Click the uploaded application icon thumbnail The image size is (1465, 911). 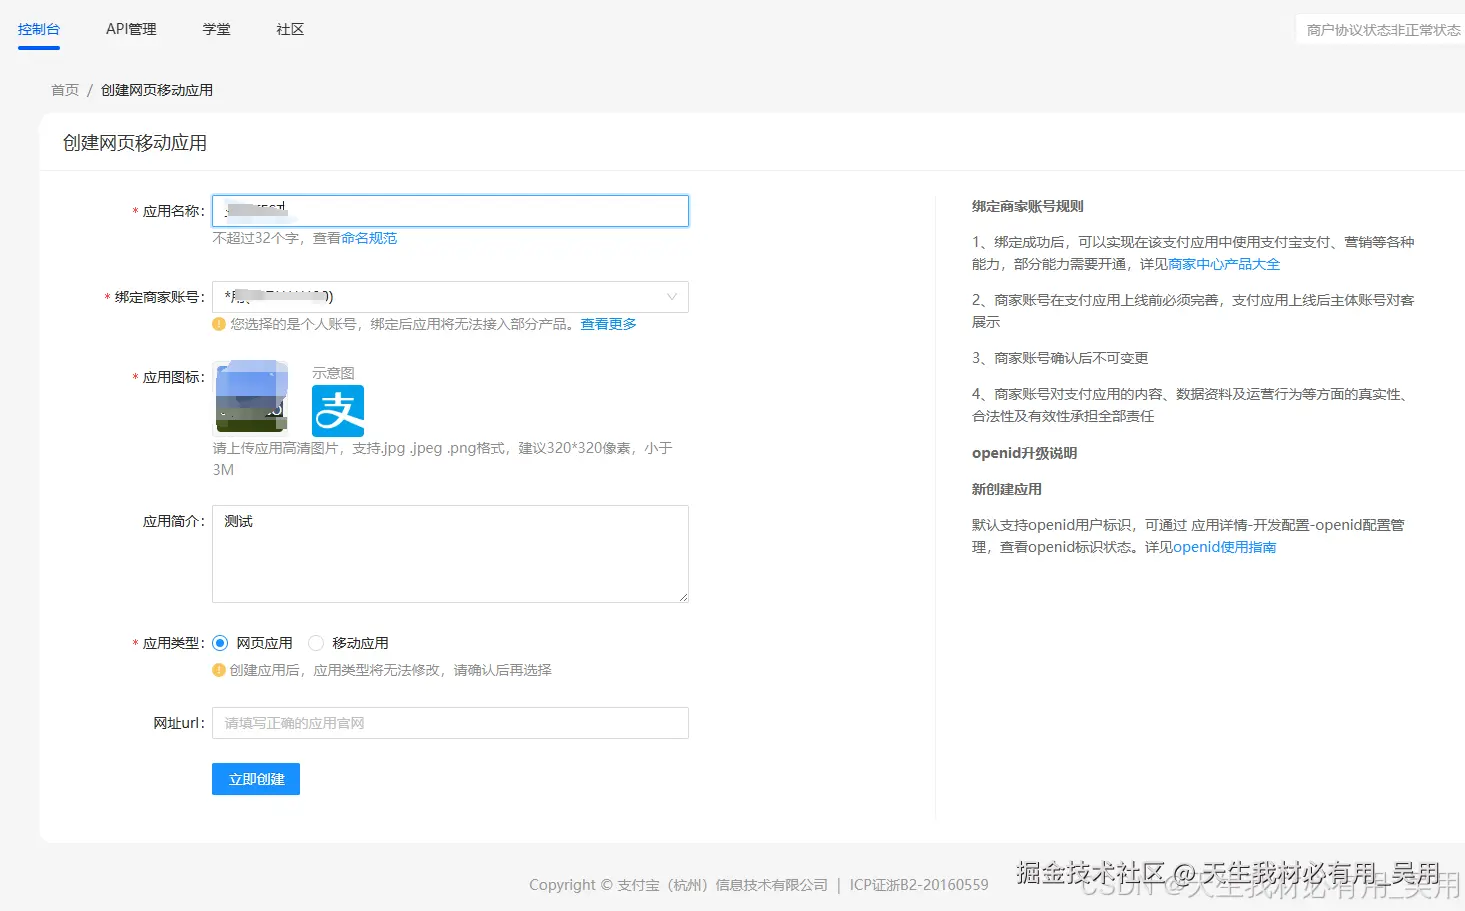coord(249,395)
